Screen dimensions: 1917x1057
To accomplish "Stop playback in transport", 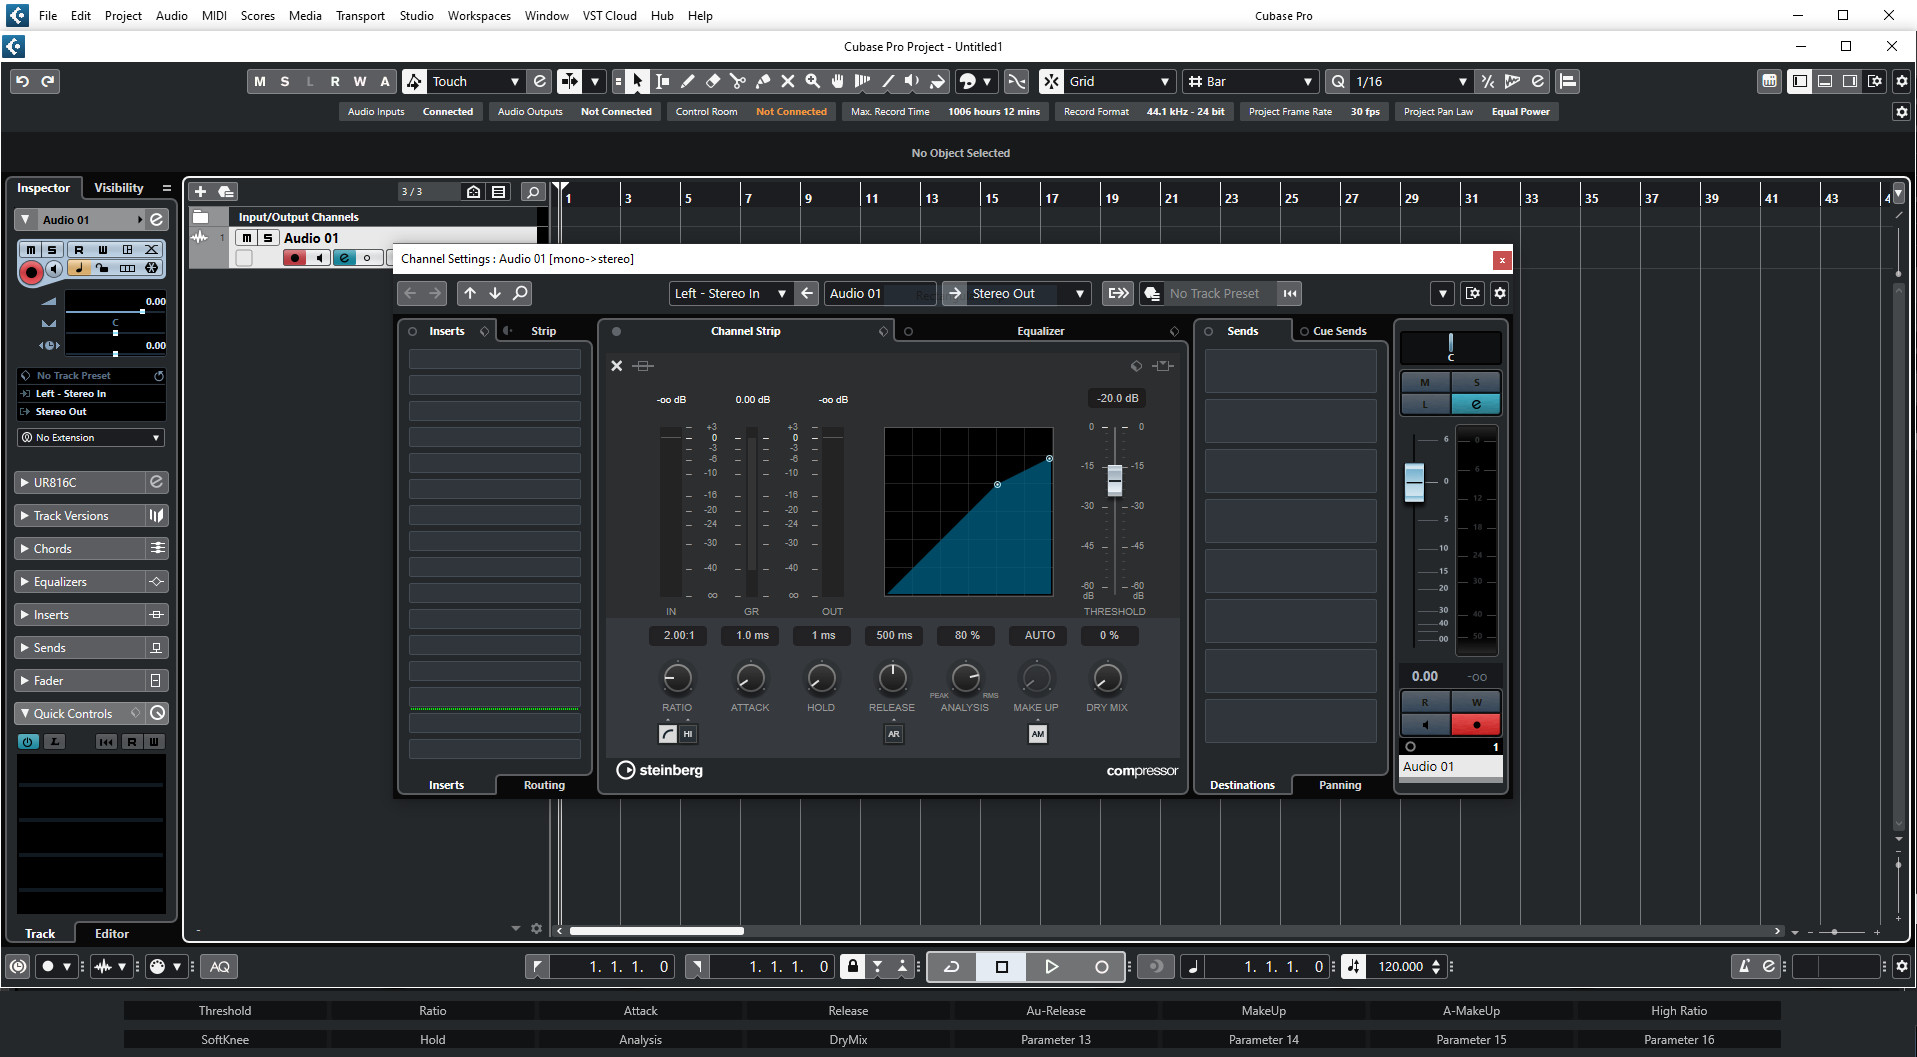I will coord(1002,967).
